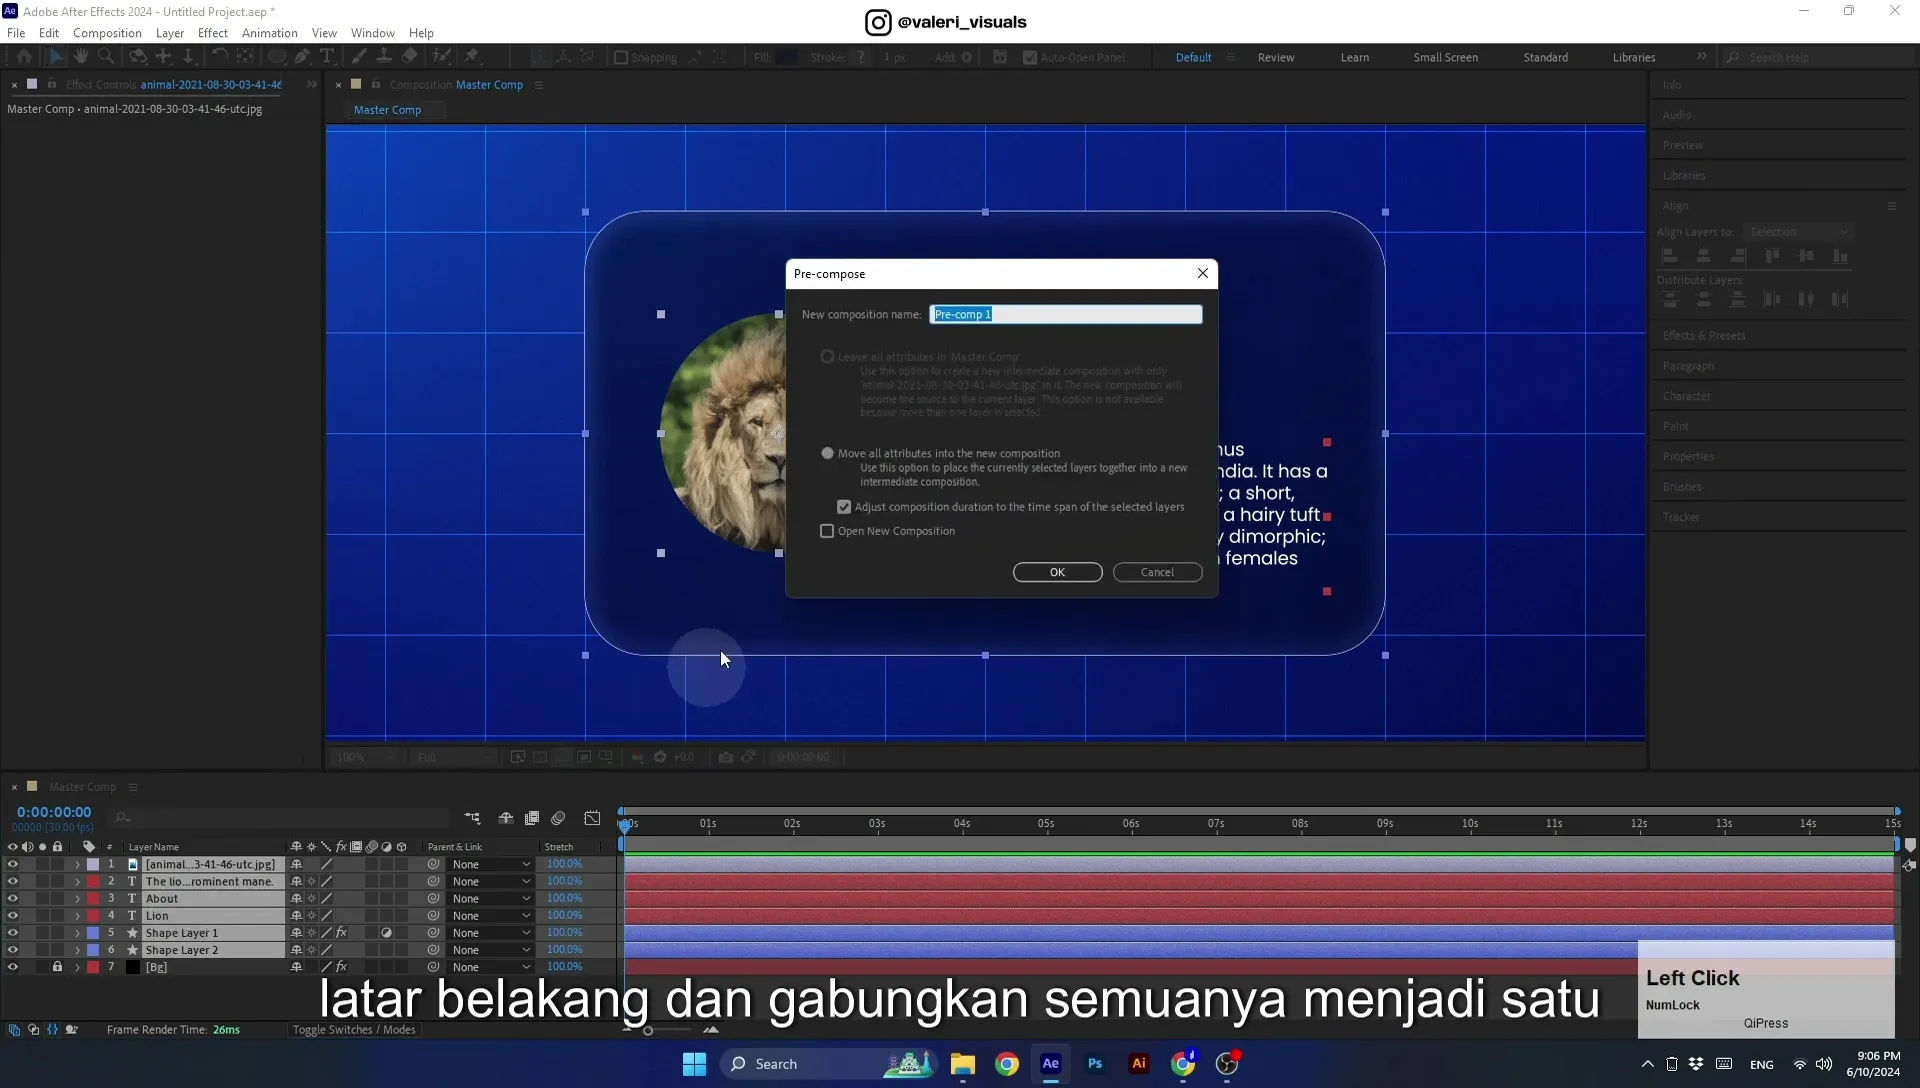Select the Pen tool
Image resolution: width=1920 pixels, height=1088 pixels.
(x=302, y=57)
